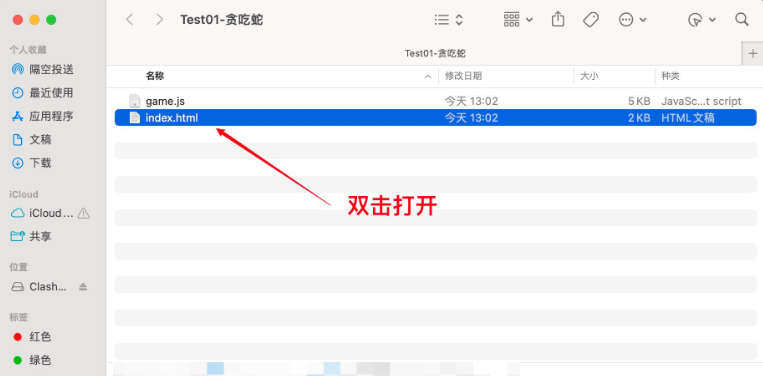Open 下载 in the sidebar
Screen dimensions: 763x376
40,163
